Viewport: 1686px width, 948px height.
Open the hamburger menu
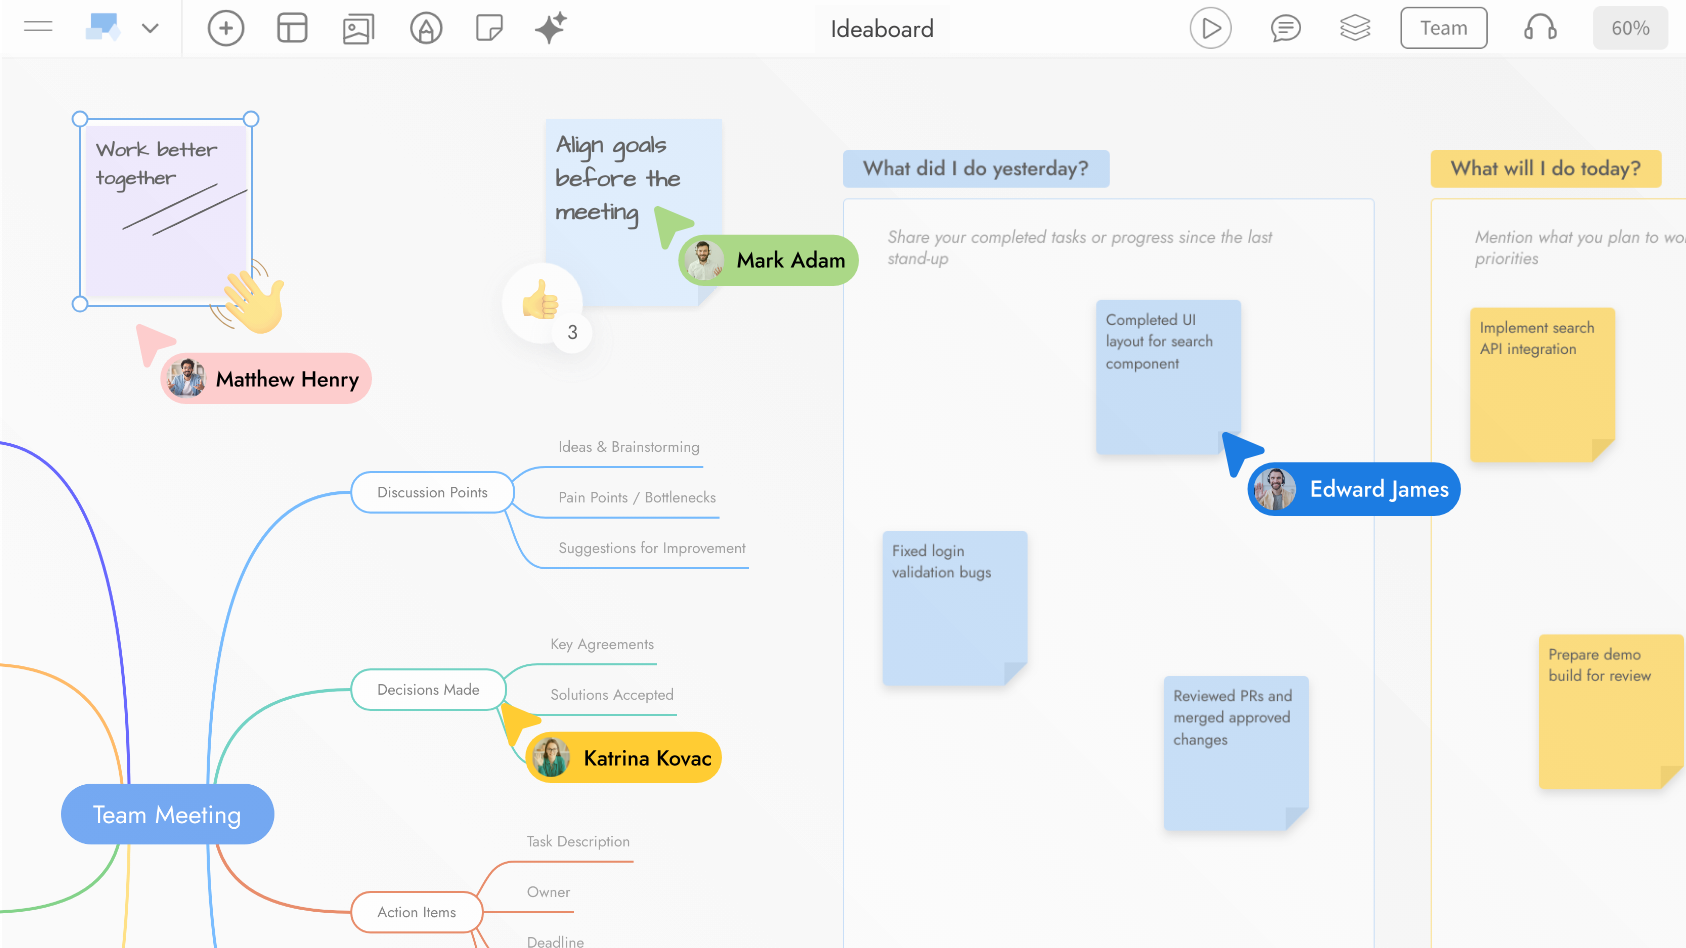(x=38, y=28)
